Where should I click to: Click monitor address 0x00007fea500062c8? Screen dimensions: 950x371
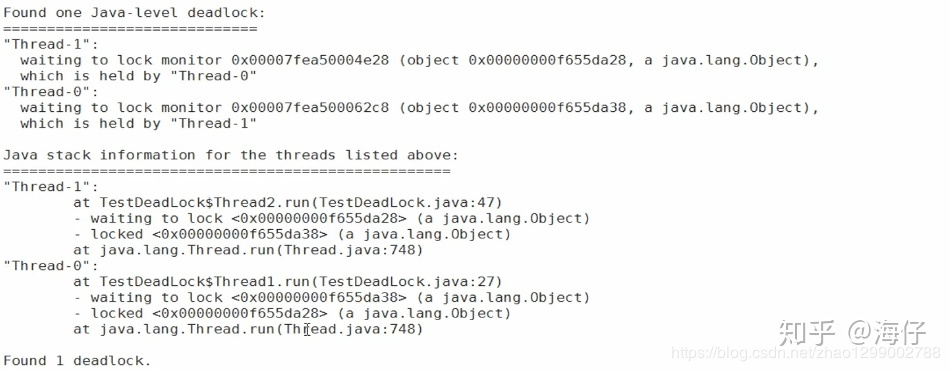tap(310, 107)
